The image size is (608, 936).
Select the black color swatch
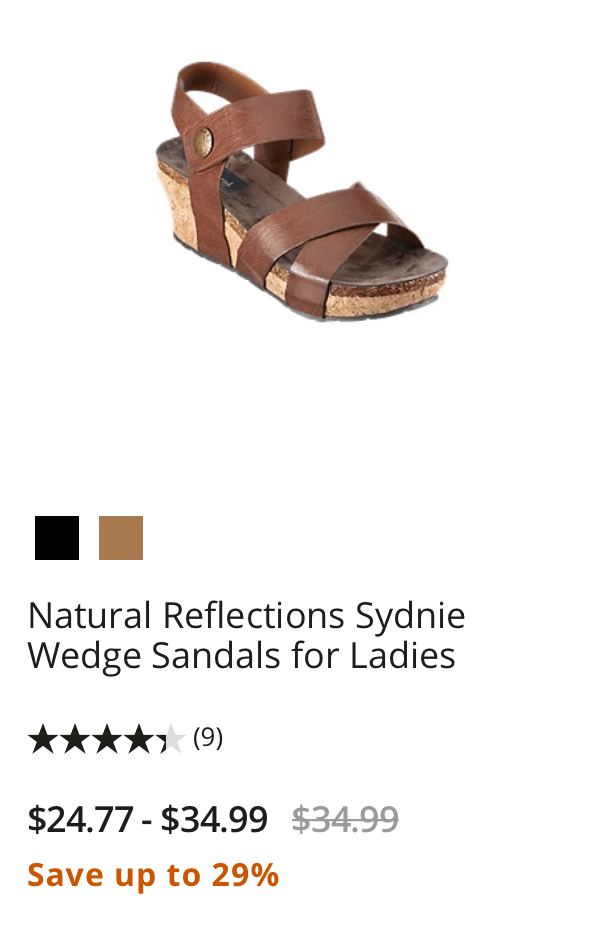click(57, 538)
